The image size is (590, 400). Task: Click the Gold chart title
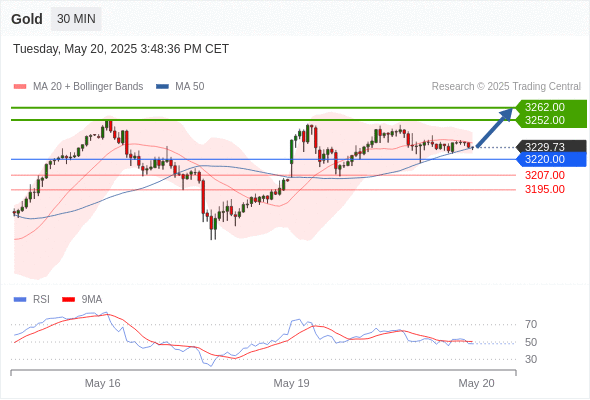(27, 19)
